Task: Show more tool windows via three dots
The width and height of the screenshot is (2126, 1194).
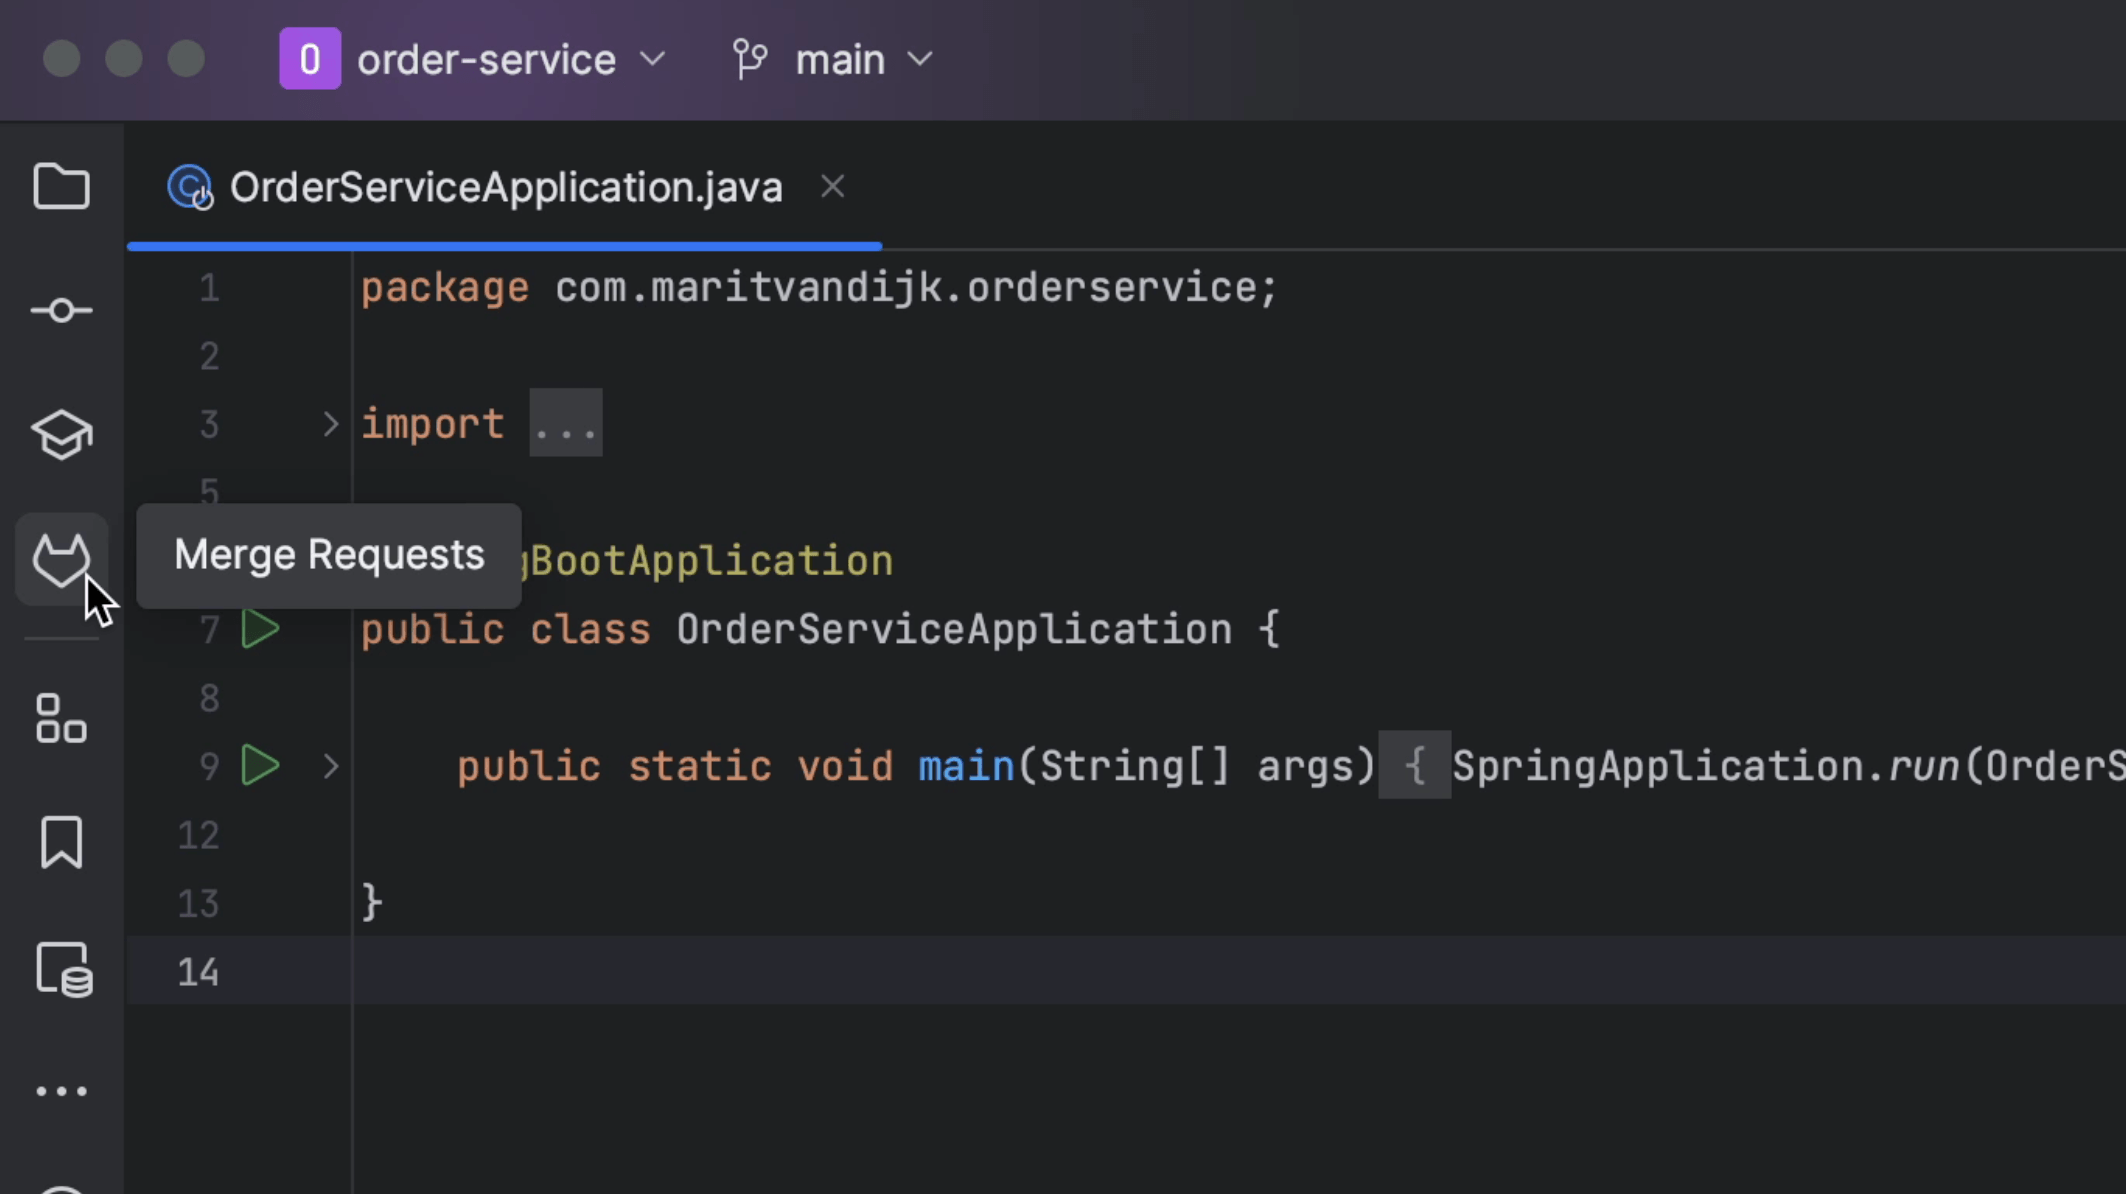Action: click(61, 1091)
